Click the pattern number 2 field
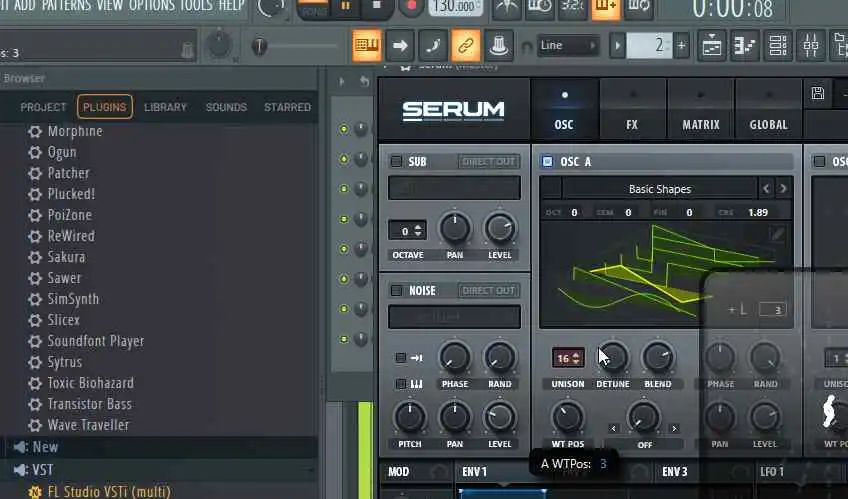Image resolution: width=848 pixels, height=499 pixels. (x=649, y=46)
